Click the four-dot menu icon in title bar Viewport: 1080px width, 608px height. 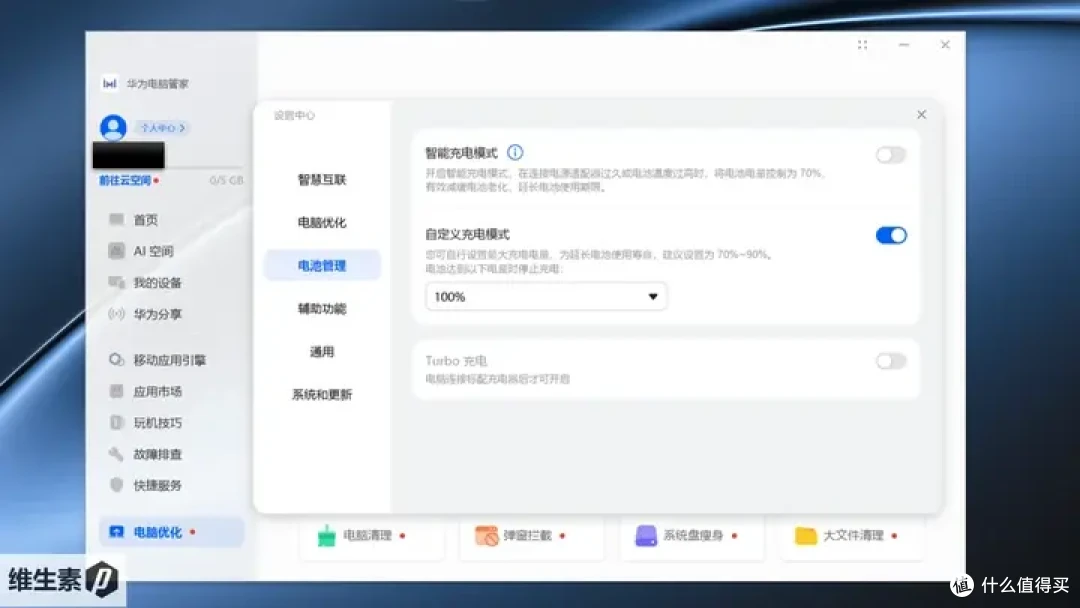click(x=862, y=45)
